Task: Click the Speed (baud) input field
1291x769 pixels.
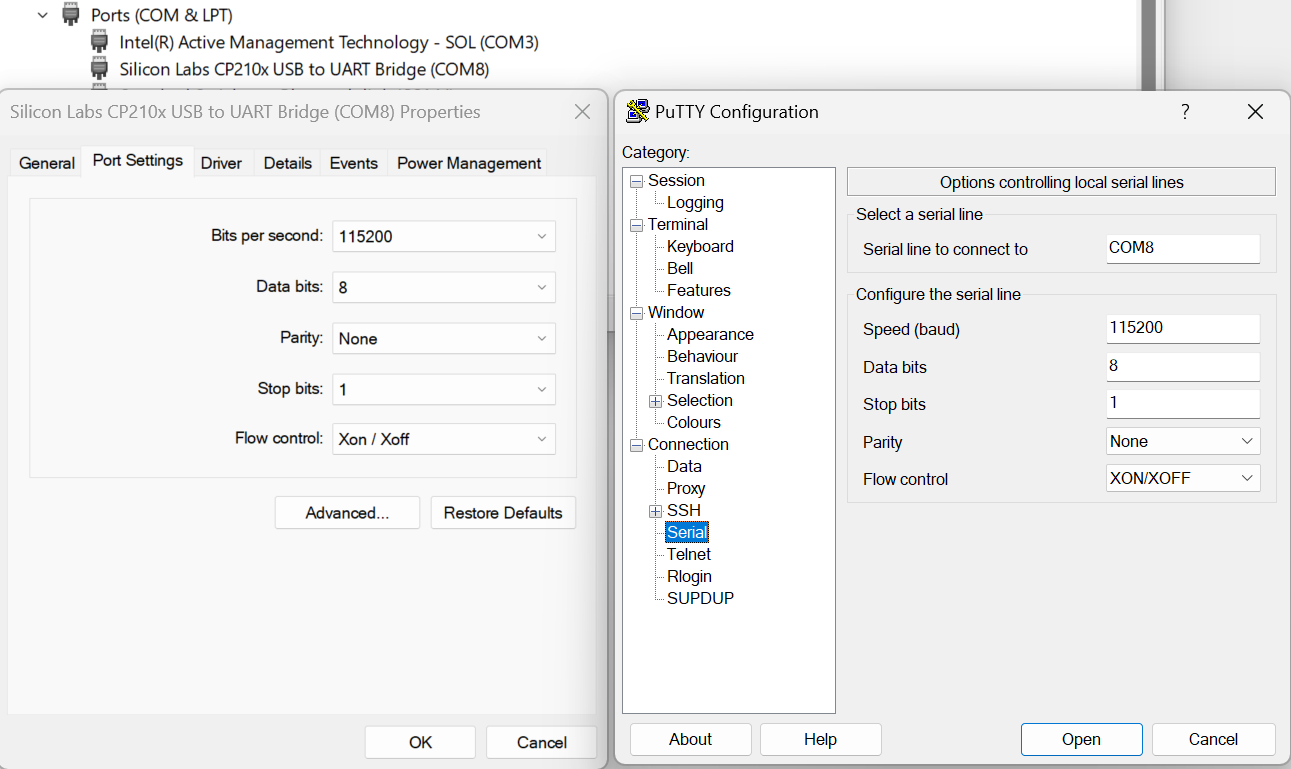Action: 1183,328
